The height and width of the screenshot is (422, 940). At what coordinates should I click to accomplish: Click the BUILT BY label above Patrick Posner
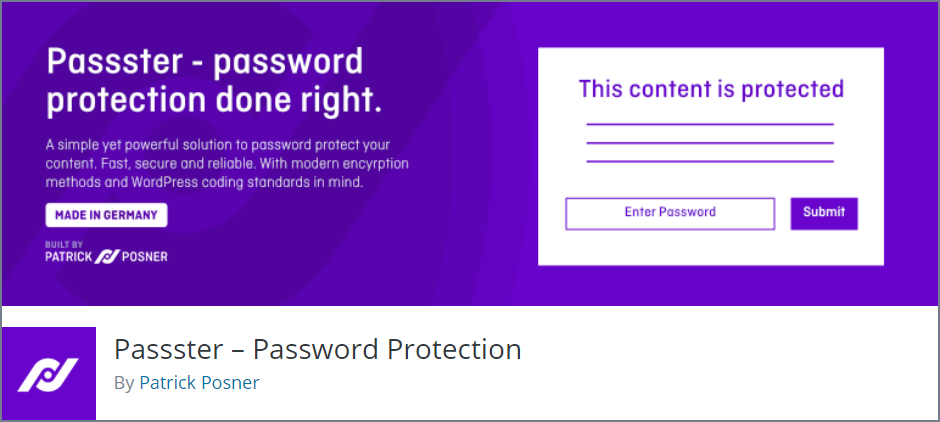64,245
